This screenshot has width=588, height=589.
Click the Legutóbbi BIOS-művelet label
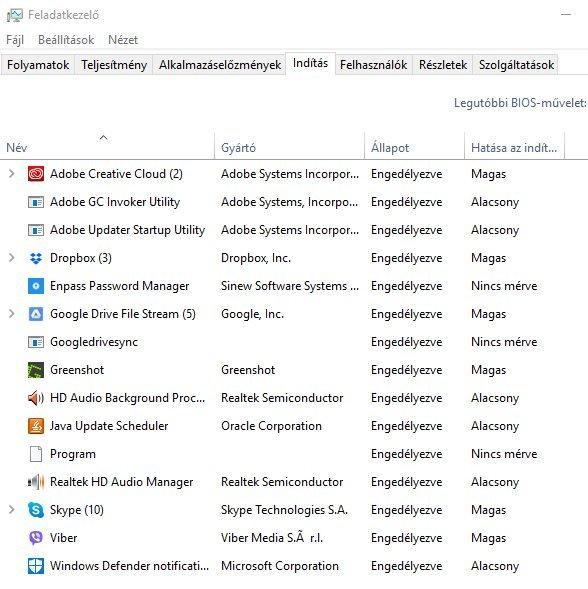[x=520, y=103]
